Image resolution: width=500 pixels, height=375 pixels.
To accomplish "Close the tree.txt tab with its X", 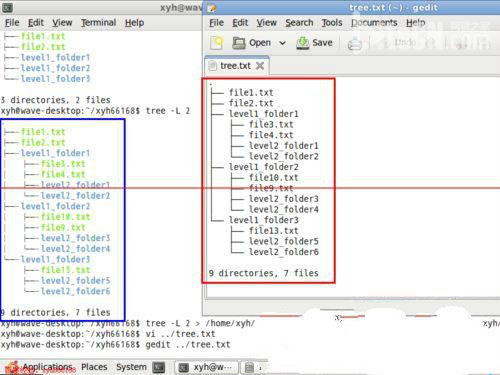I will pos(260,66).
